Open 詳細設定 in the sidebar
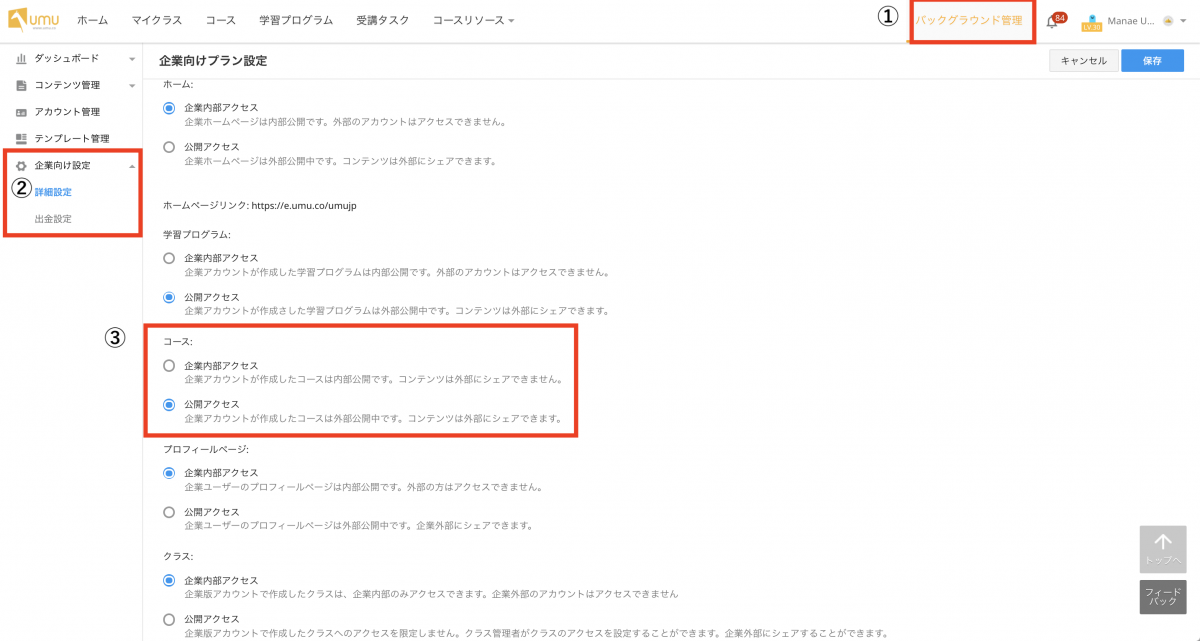Viewport: 1200px width, 641px height. [53, 192]
